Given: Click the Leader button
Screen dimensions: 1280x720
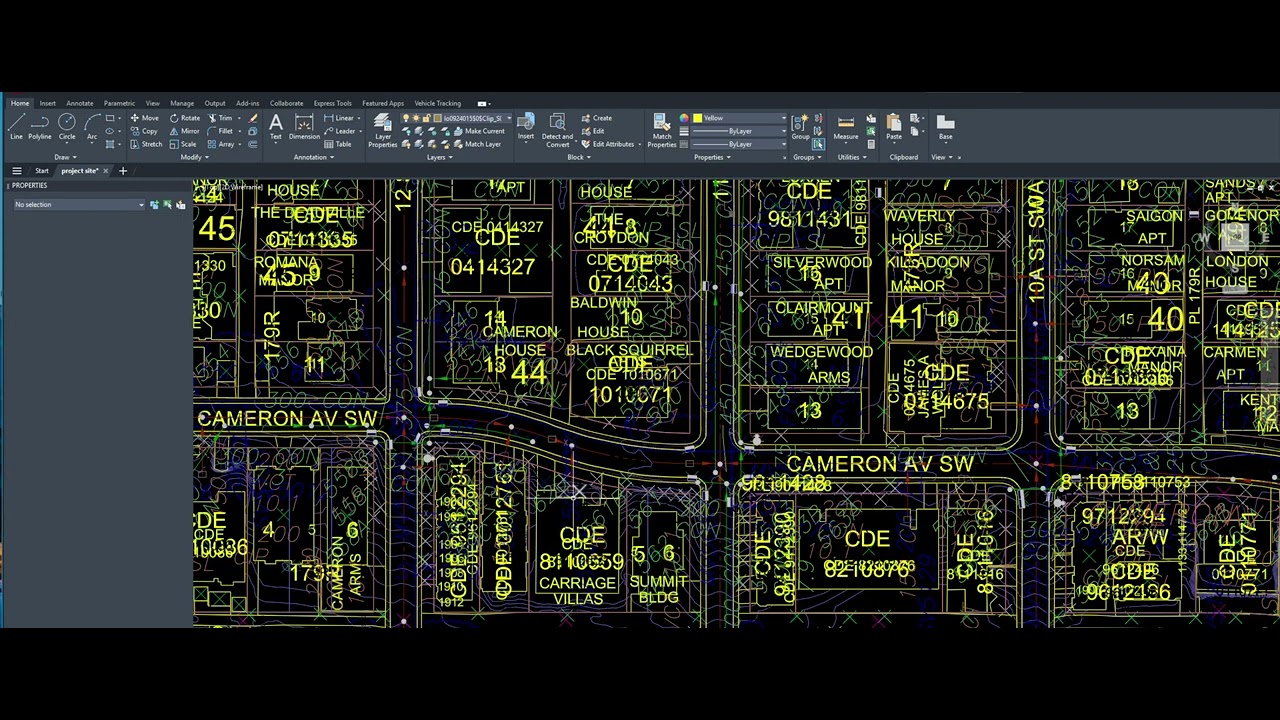Looking at the screenshot, I should [340, 131].
